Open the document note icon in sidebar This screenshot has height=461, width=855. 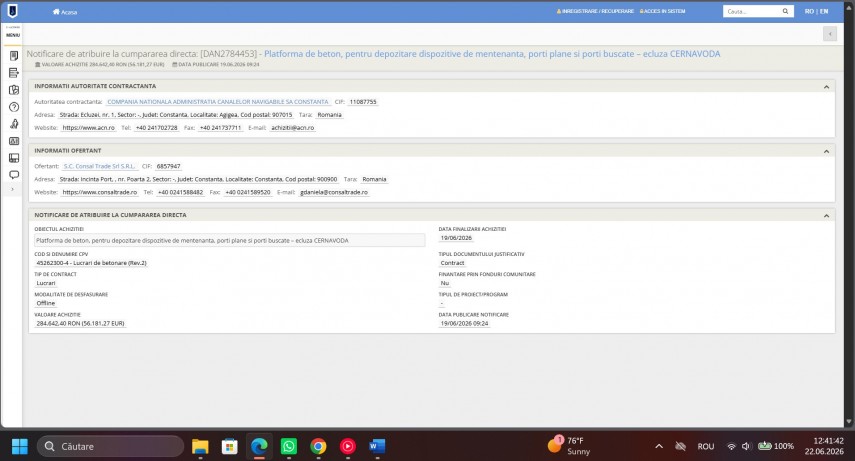point(14,56)
